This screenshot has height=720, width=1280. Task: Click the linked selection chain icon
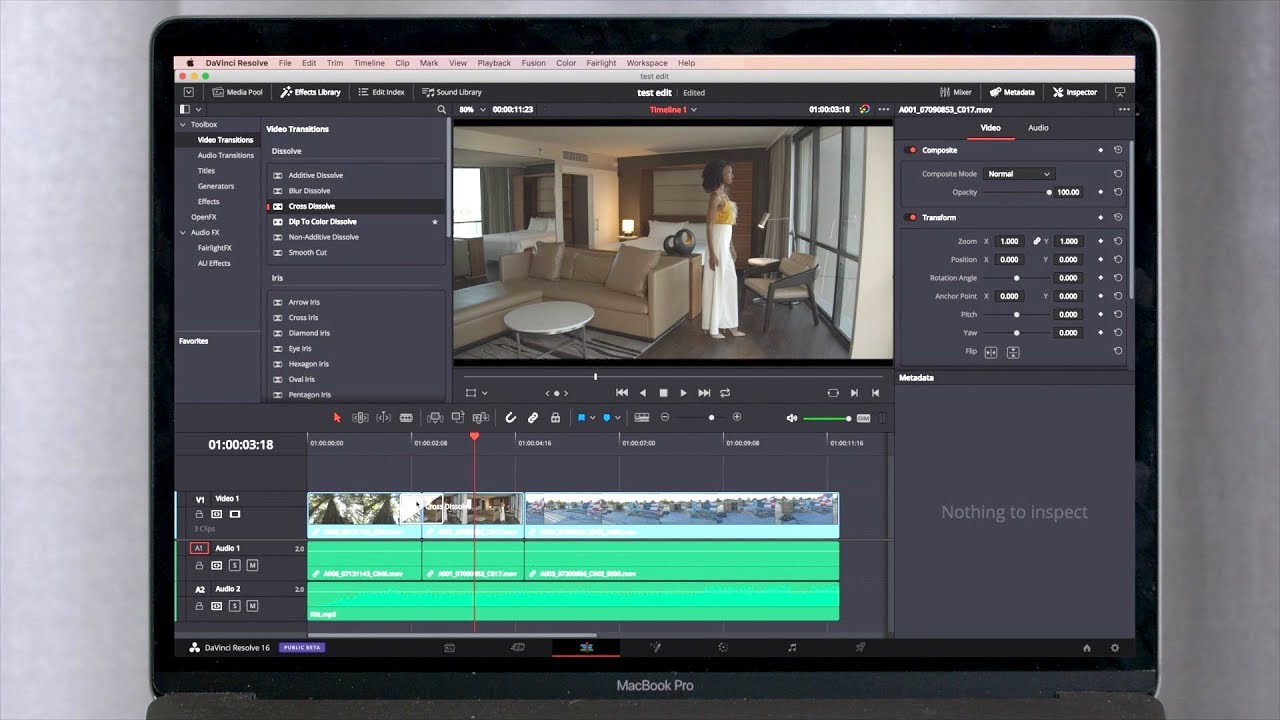point(533,417)
